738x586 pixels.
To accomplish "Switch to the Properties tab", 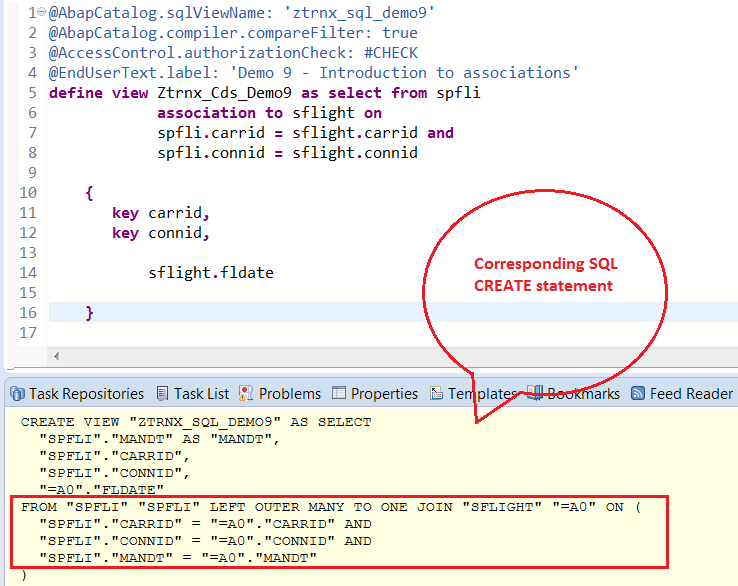I will [375, 393].
